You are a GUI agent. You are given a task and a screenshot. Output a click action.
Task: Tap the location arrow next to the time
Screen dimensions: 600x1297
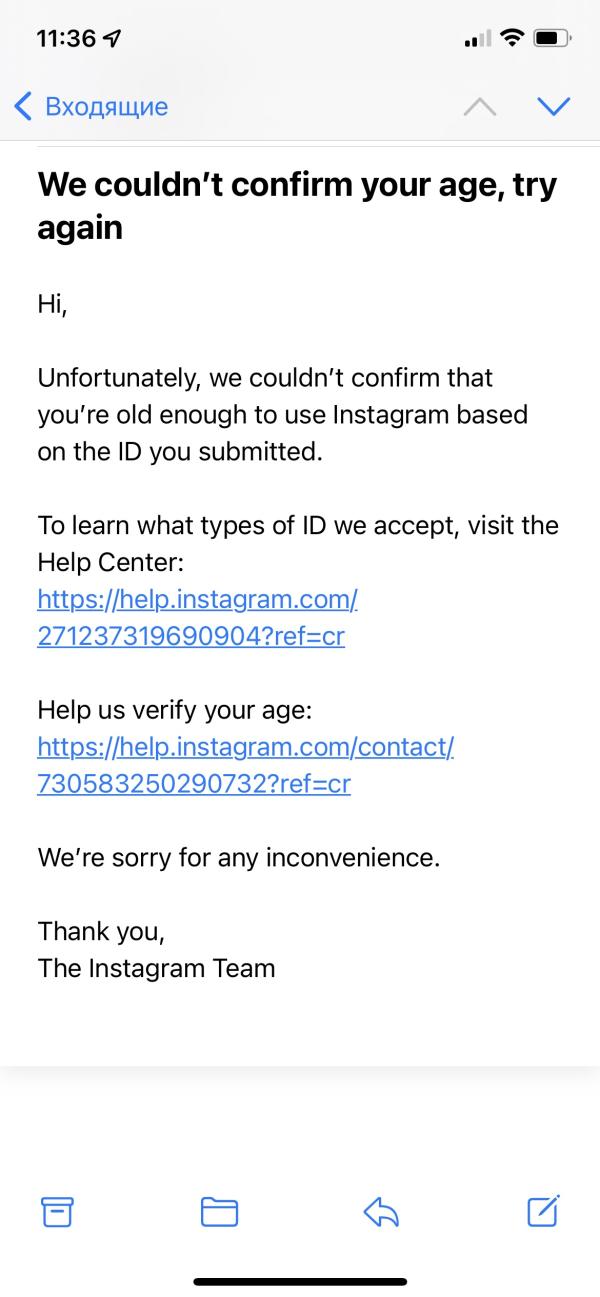pyautogui.click(x=113, y=38)
